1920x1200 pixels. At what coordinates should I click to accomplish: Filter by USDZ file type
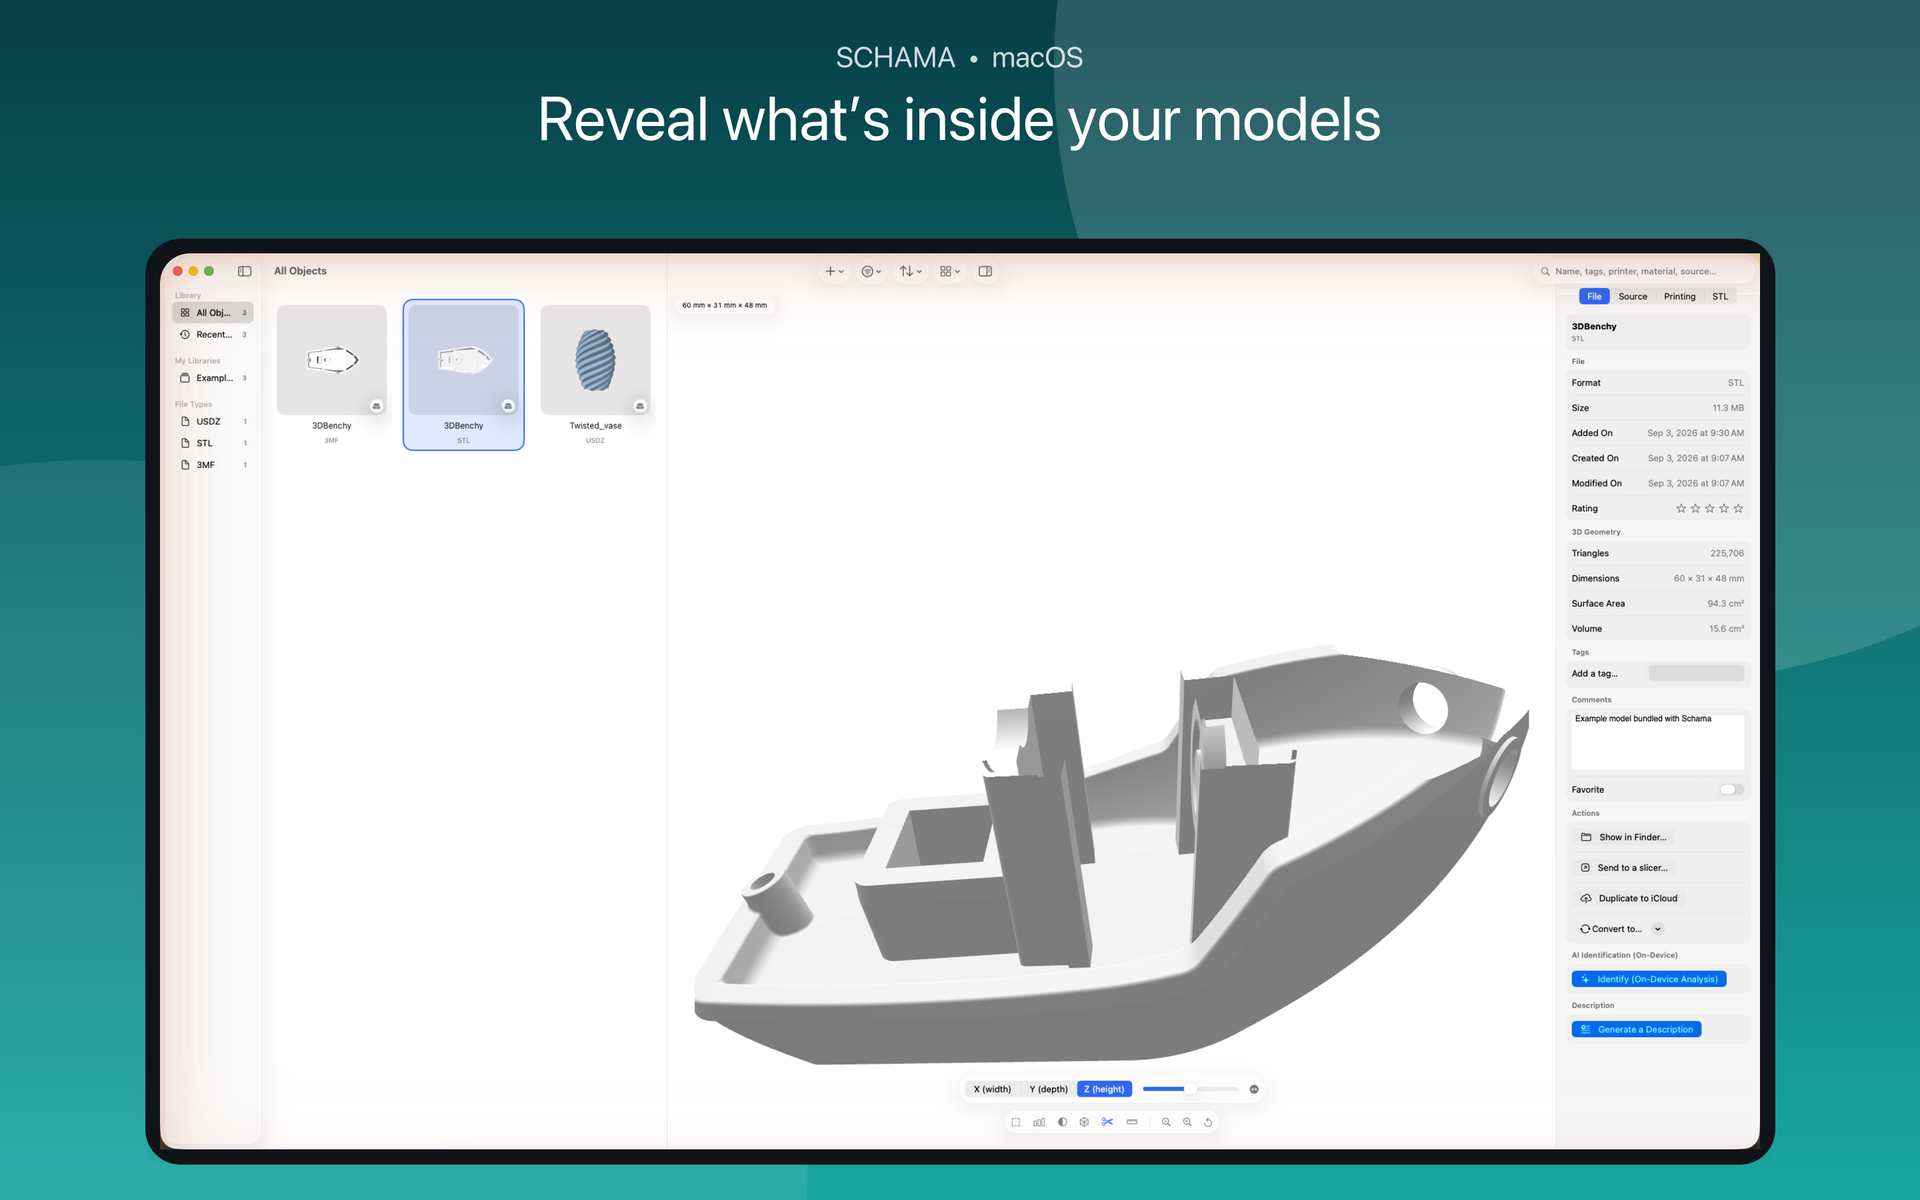coord(213,422)
